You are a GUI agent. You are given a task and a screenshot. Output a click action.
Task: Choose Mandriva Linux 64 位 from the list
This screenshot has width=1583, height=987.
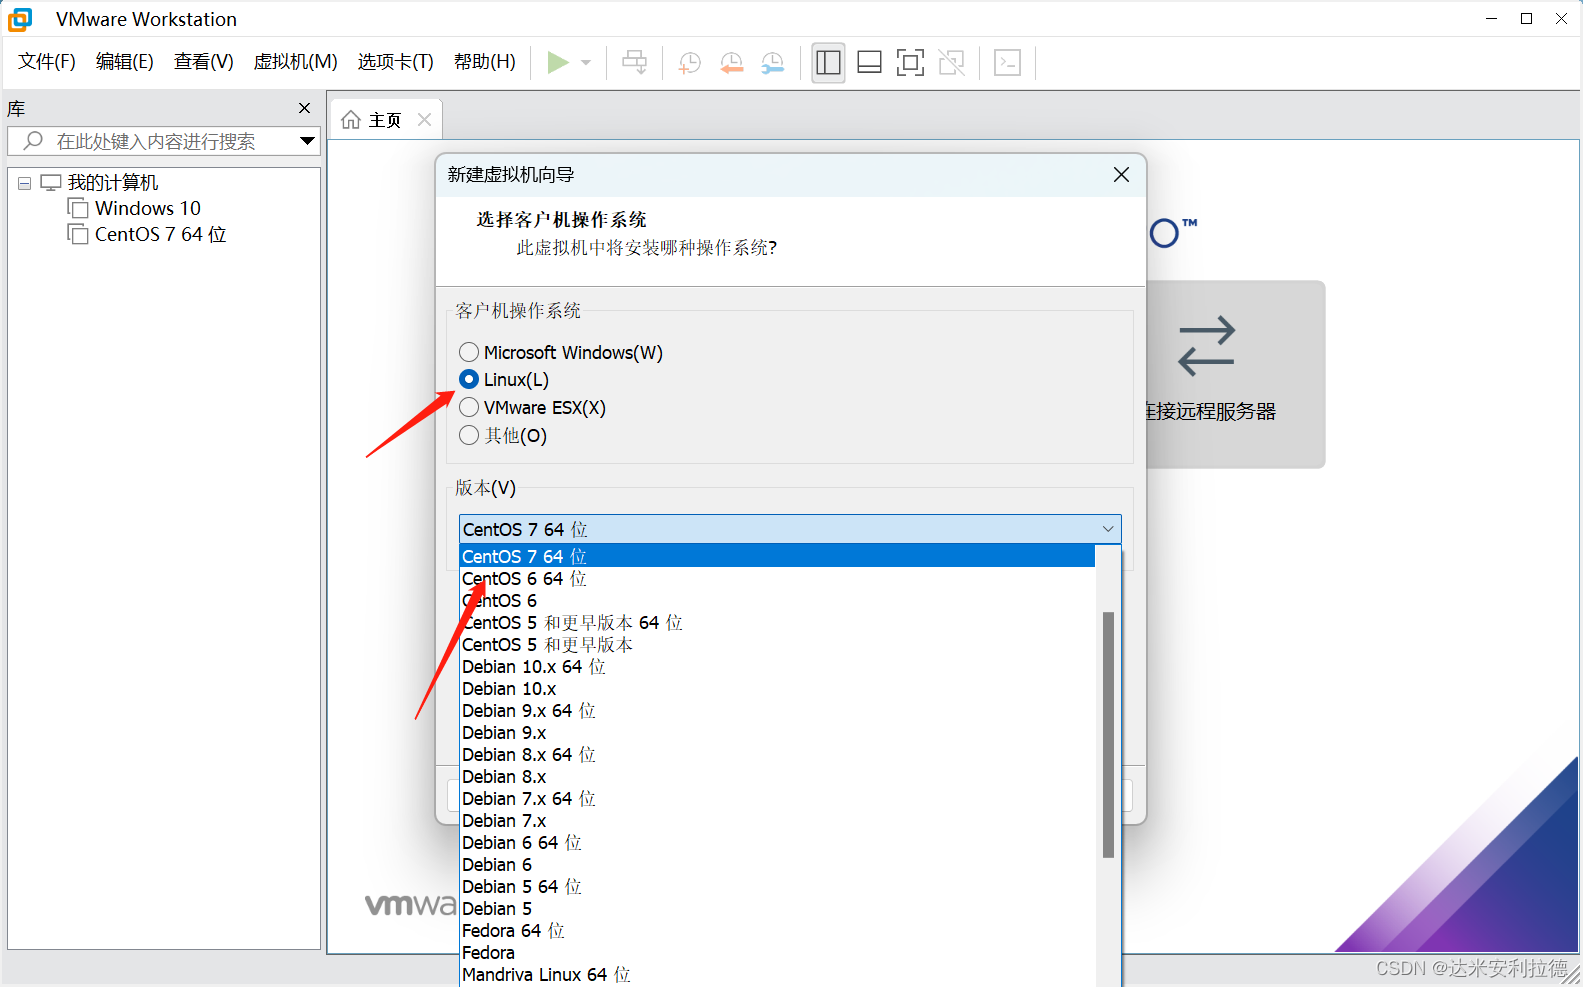coord(777,974)
